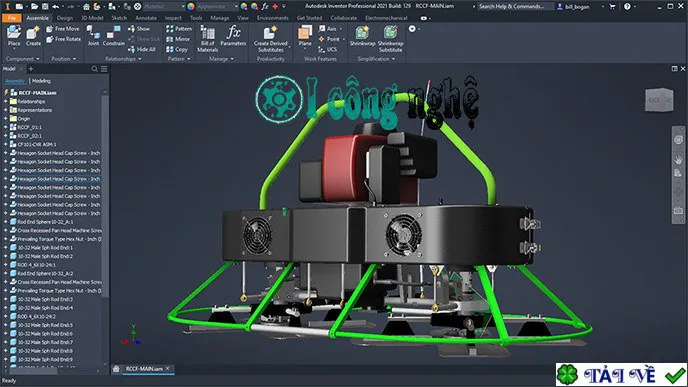688x387 pixels.
Task: Open the Bill of Materials
Action: (208, 39)
